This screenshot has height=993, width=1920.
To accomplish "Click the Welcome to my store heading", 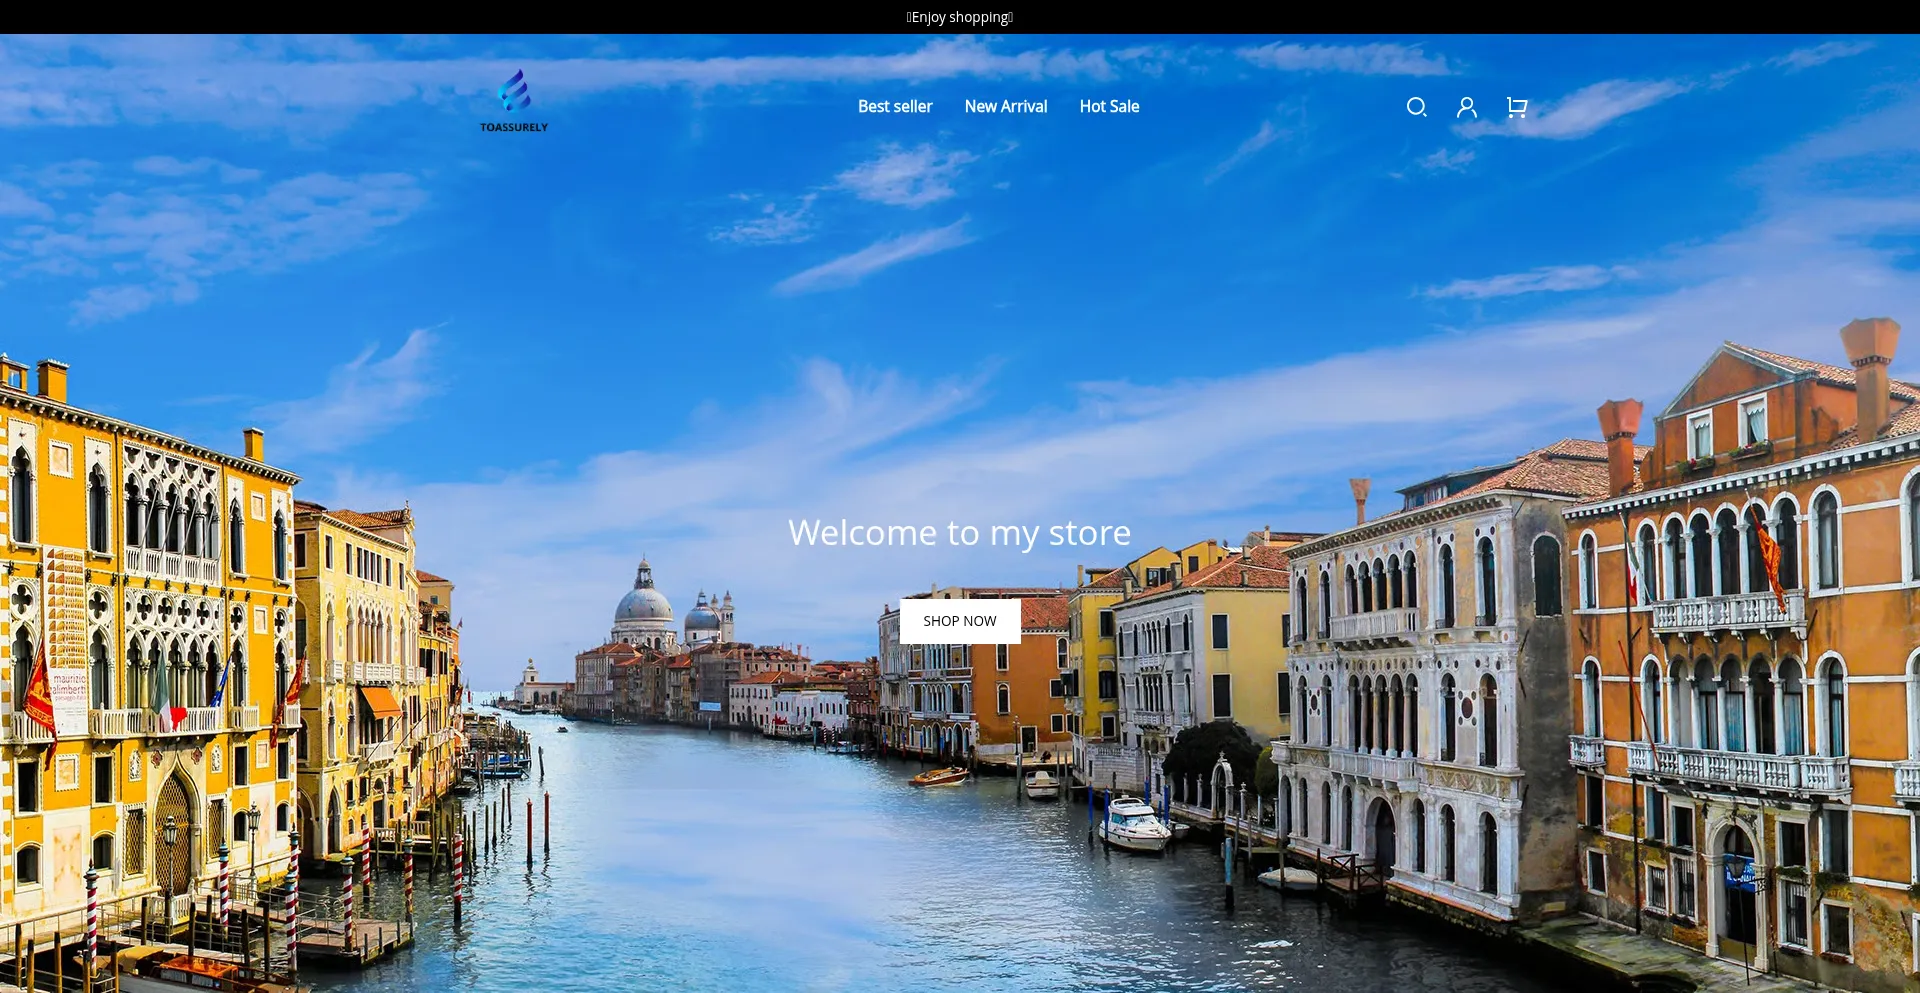I will [959, 532].
